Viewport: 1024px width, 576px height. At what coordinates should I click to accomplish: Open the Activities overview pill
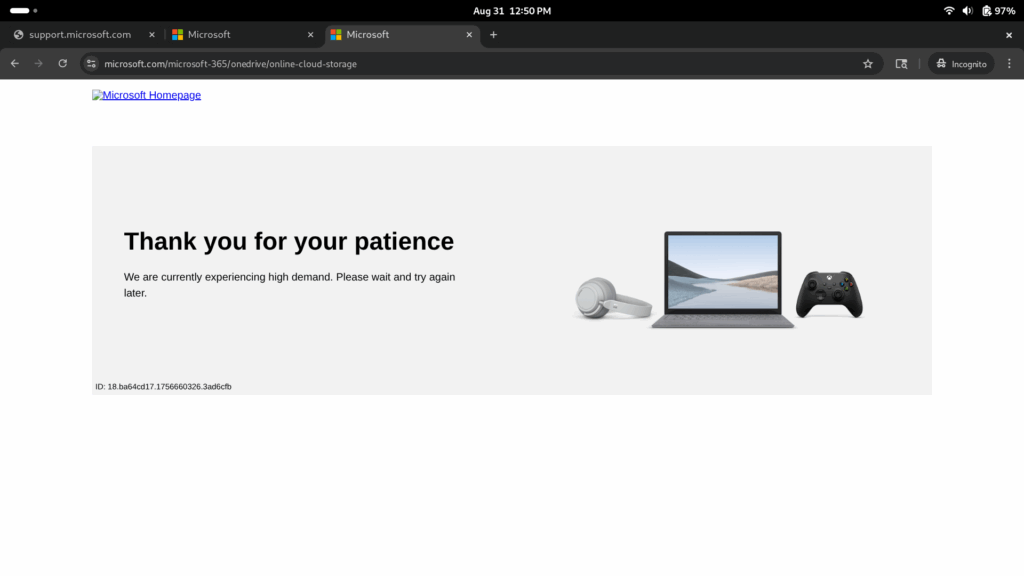pos(24,10)
